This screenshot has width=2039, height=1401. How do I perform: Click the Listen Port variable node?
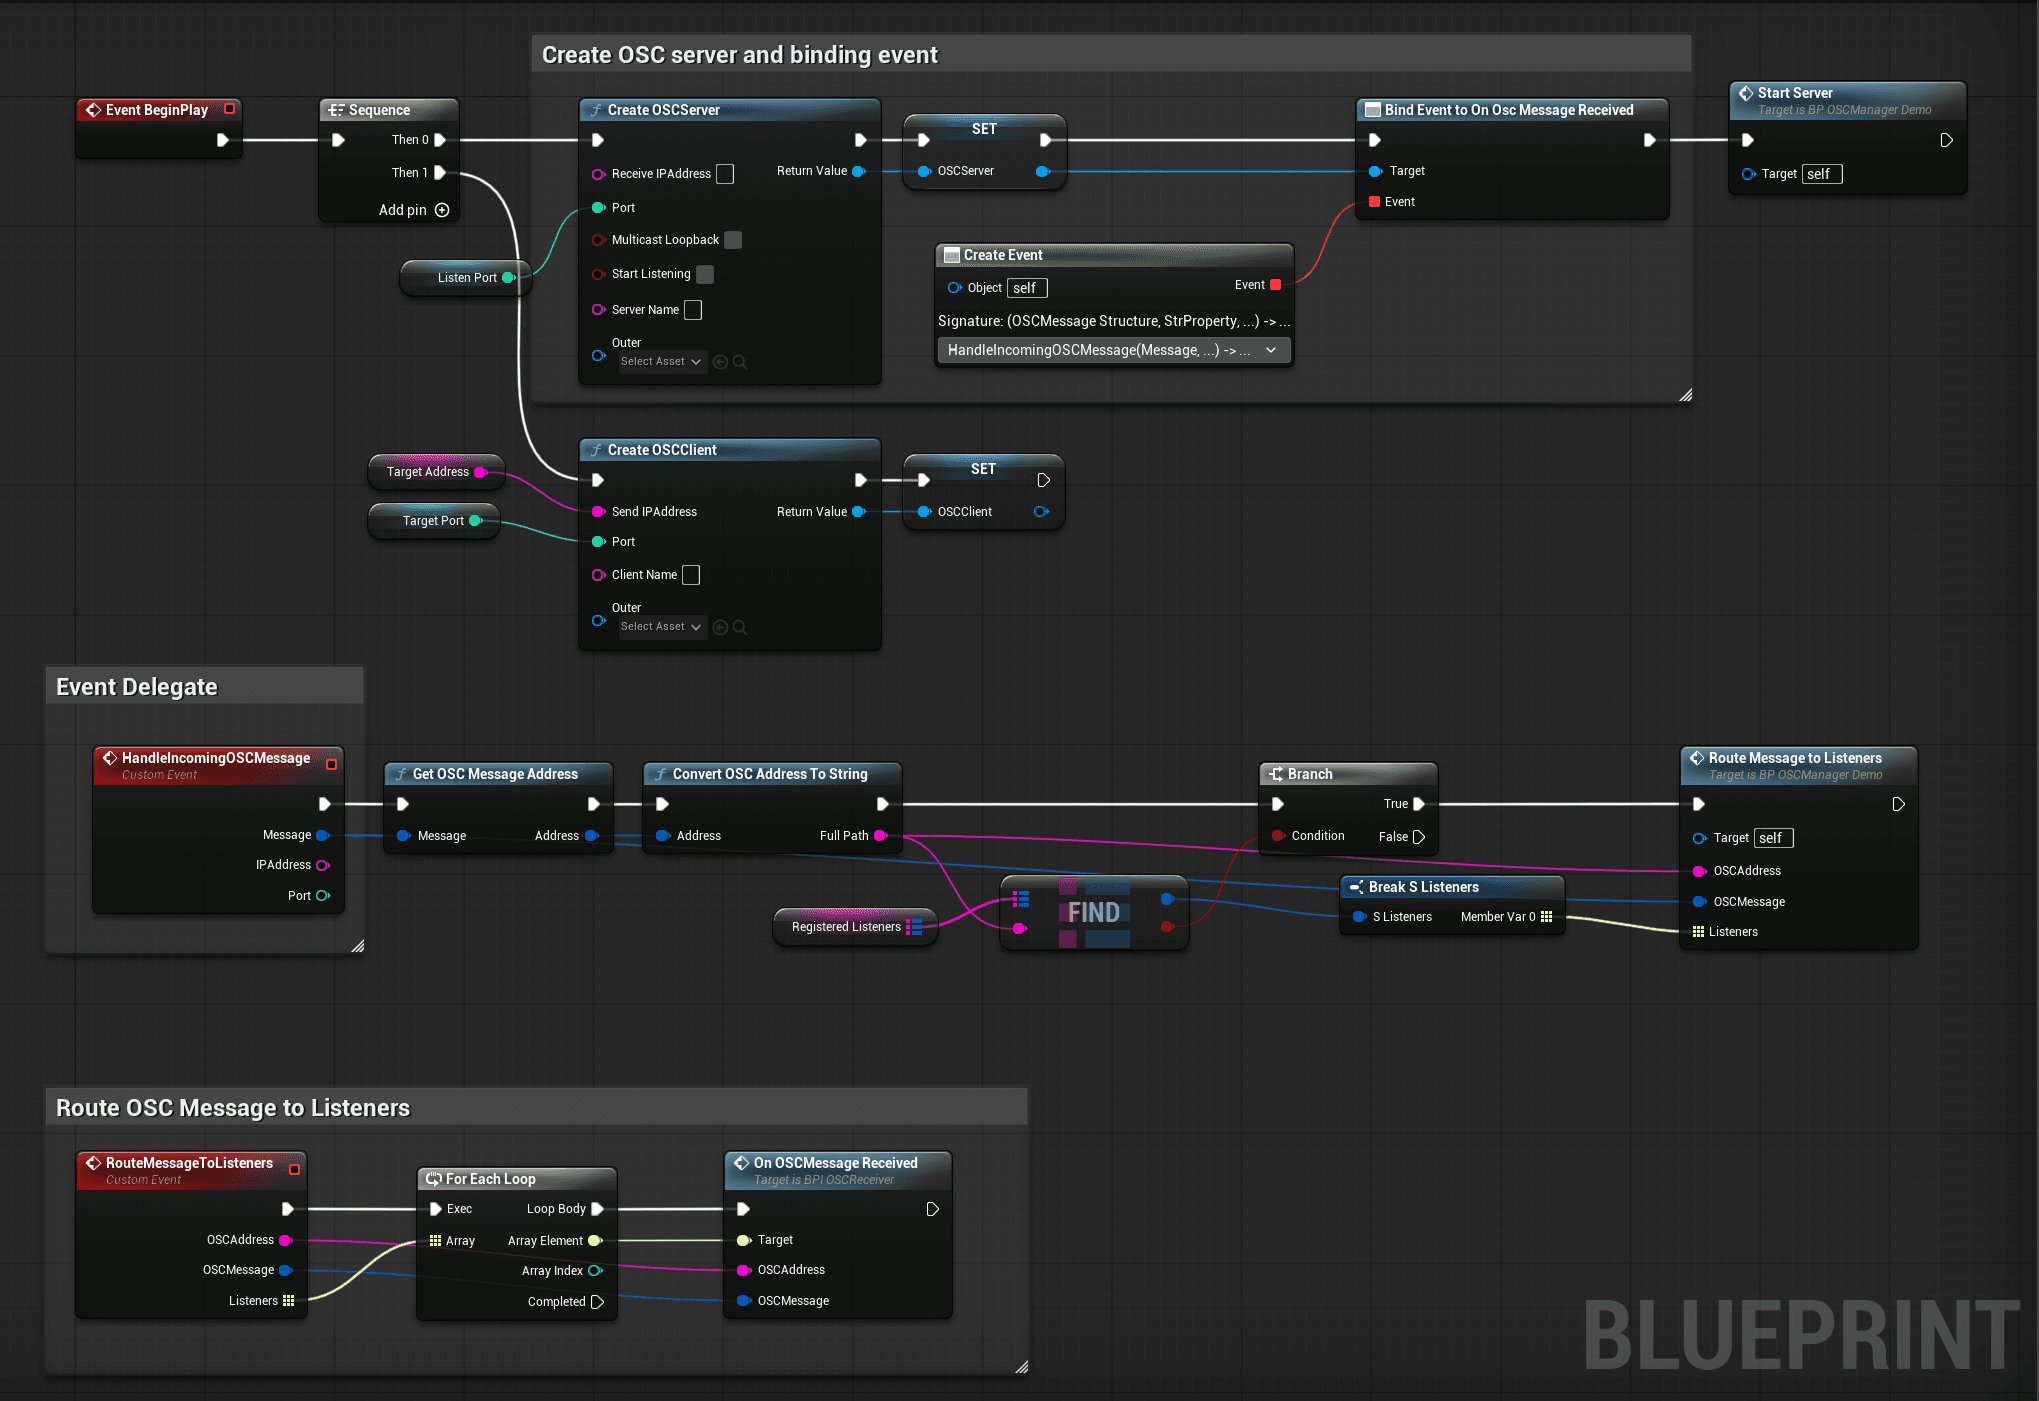click(465, 278)
